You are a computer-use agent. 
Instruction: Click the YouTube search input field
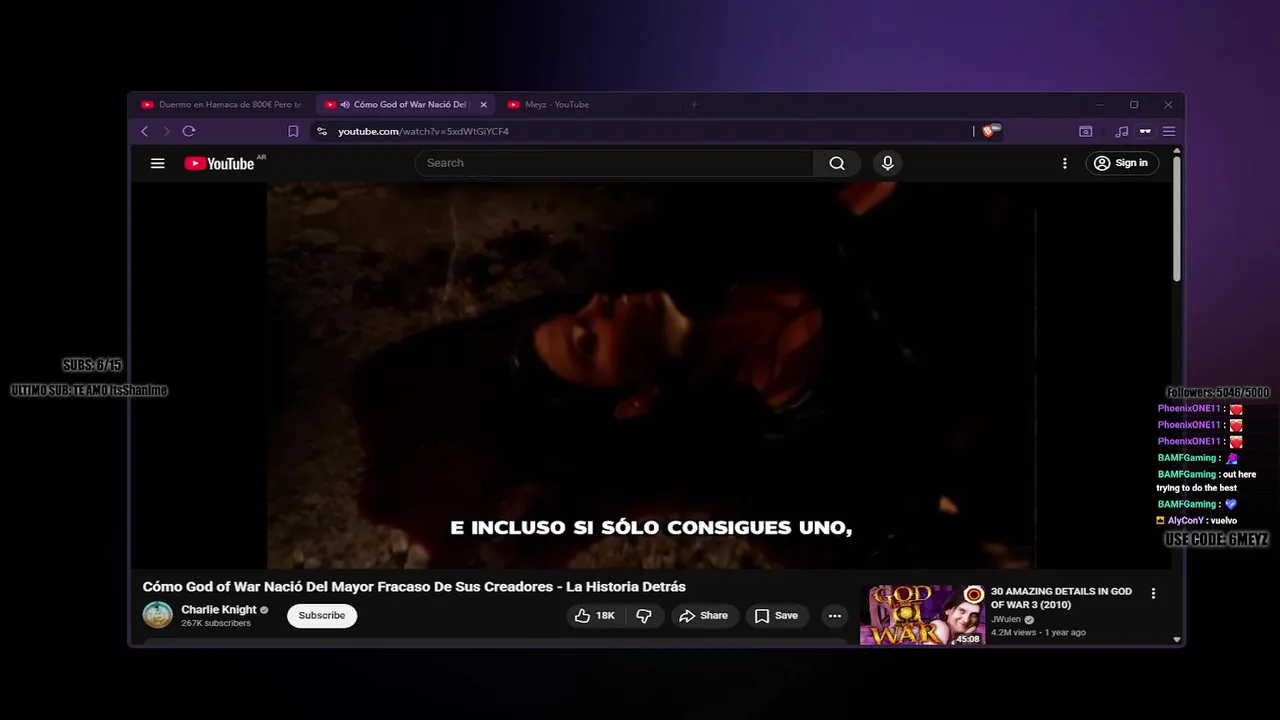tap(614, 163)
